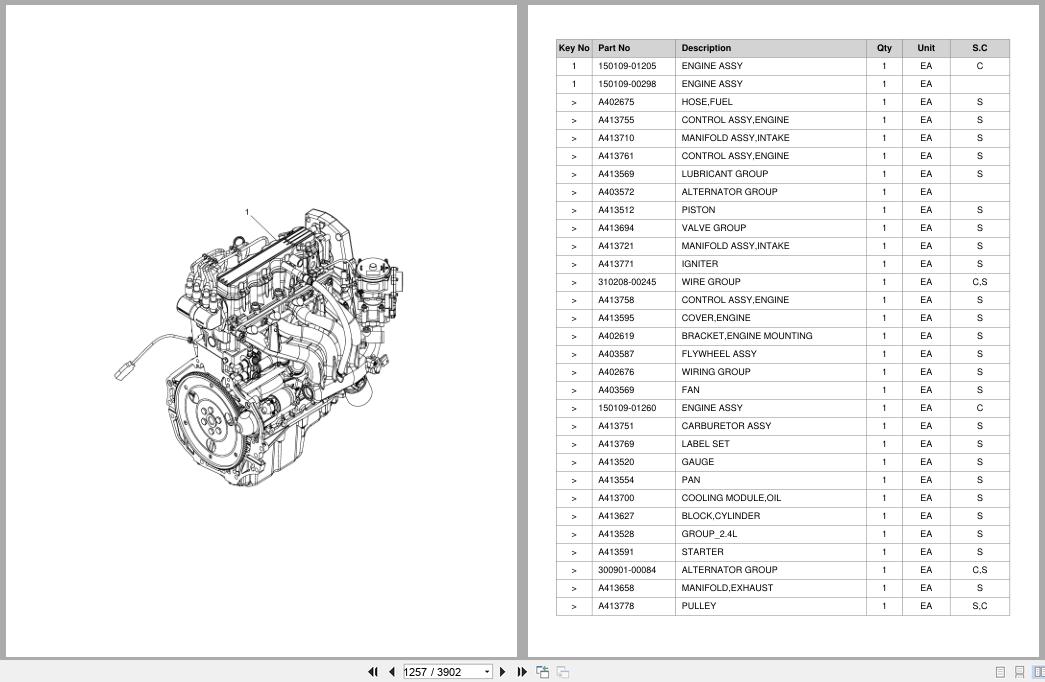Screen dimensions: 1045x682
Task: Select the MANIFOLD,EXHAUST description
Action: pyautogui.click(x=727, y=588)
